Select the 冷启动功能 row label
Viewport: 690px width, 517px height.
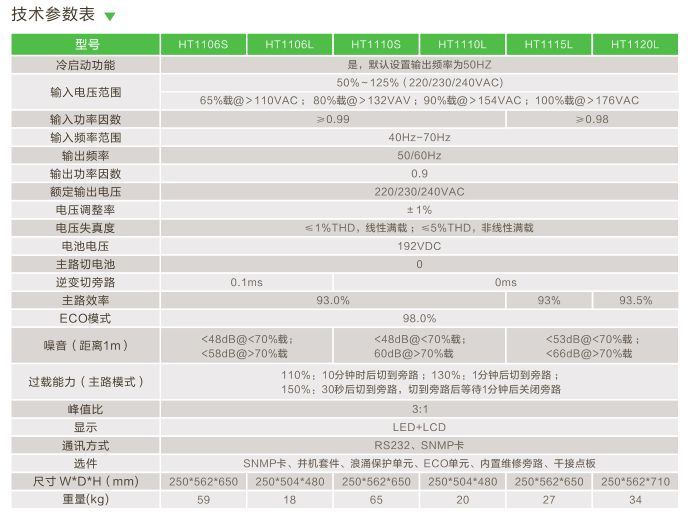point(86,64)
